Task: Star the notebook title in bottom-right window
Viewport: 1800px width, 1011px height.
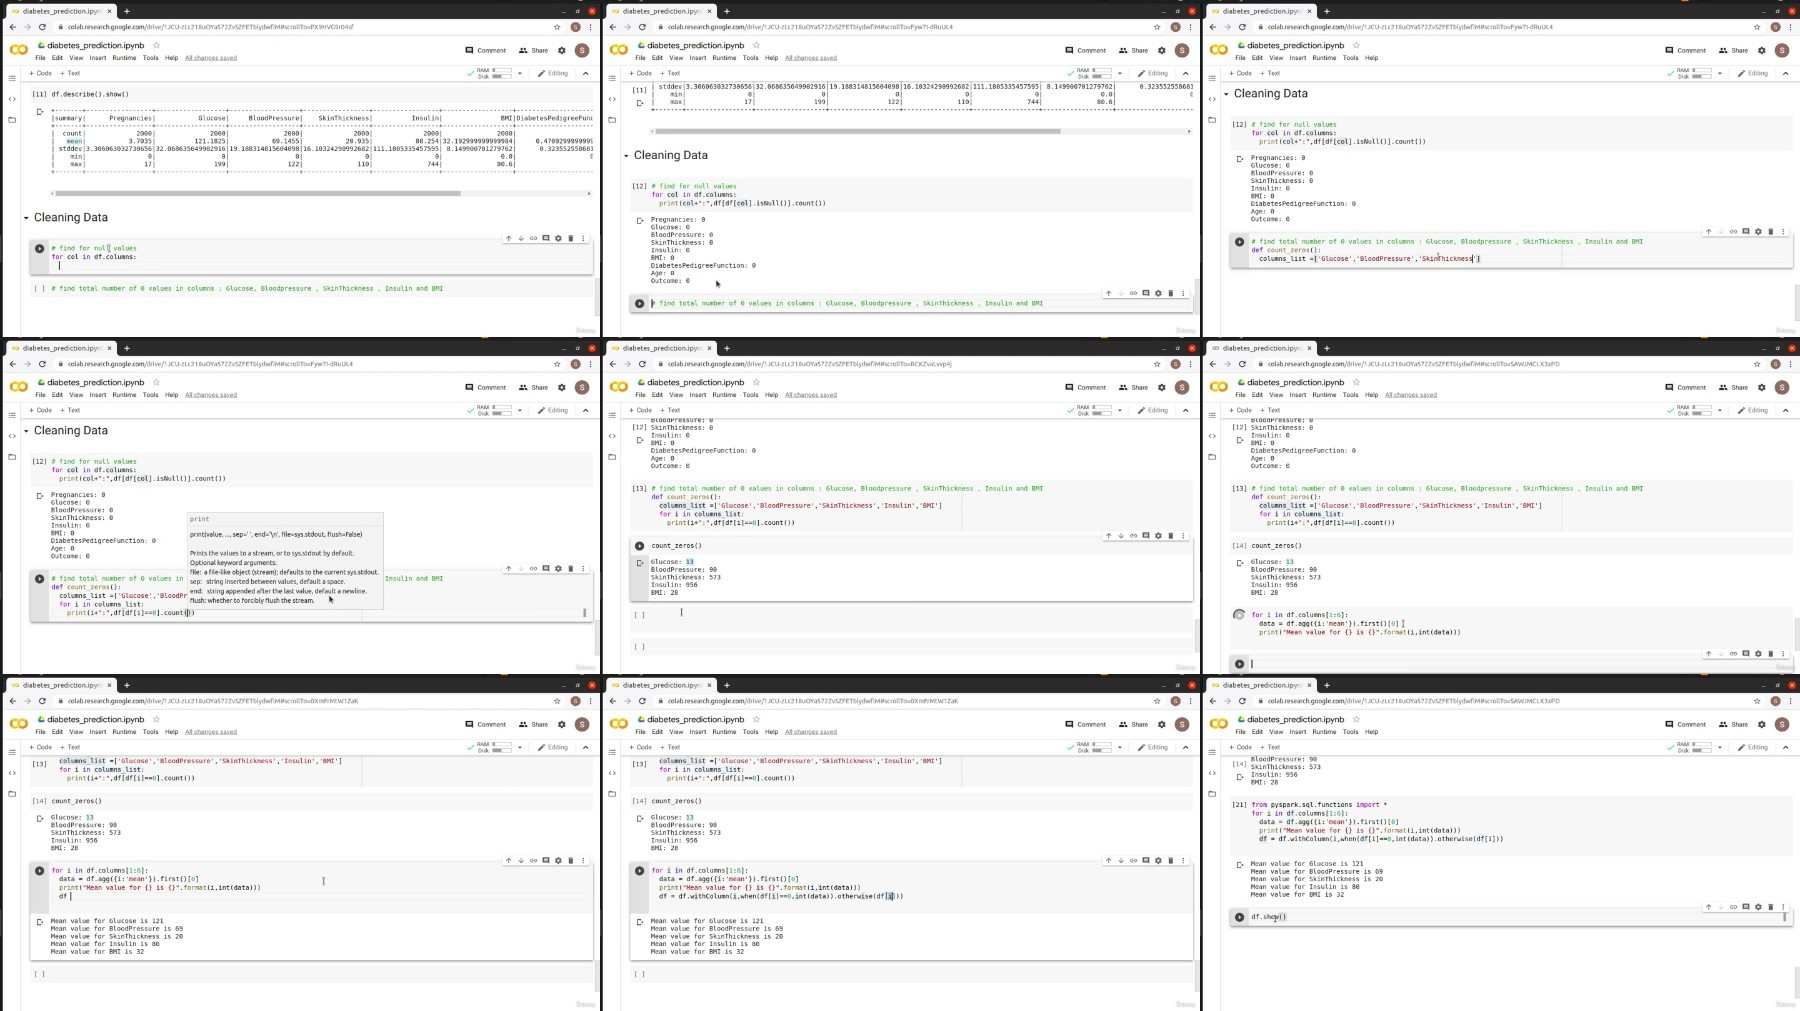Action: [x=1356, y=719]
